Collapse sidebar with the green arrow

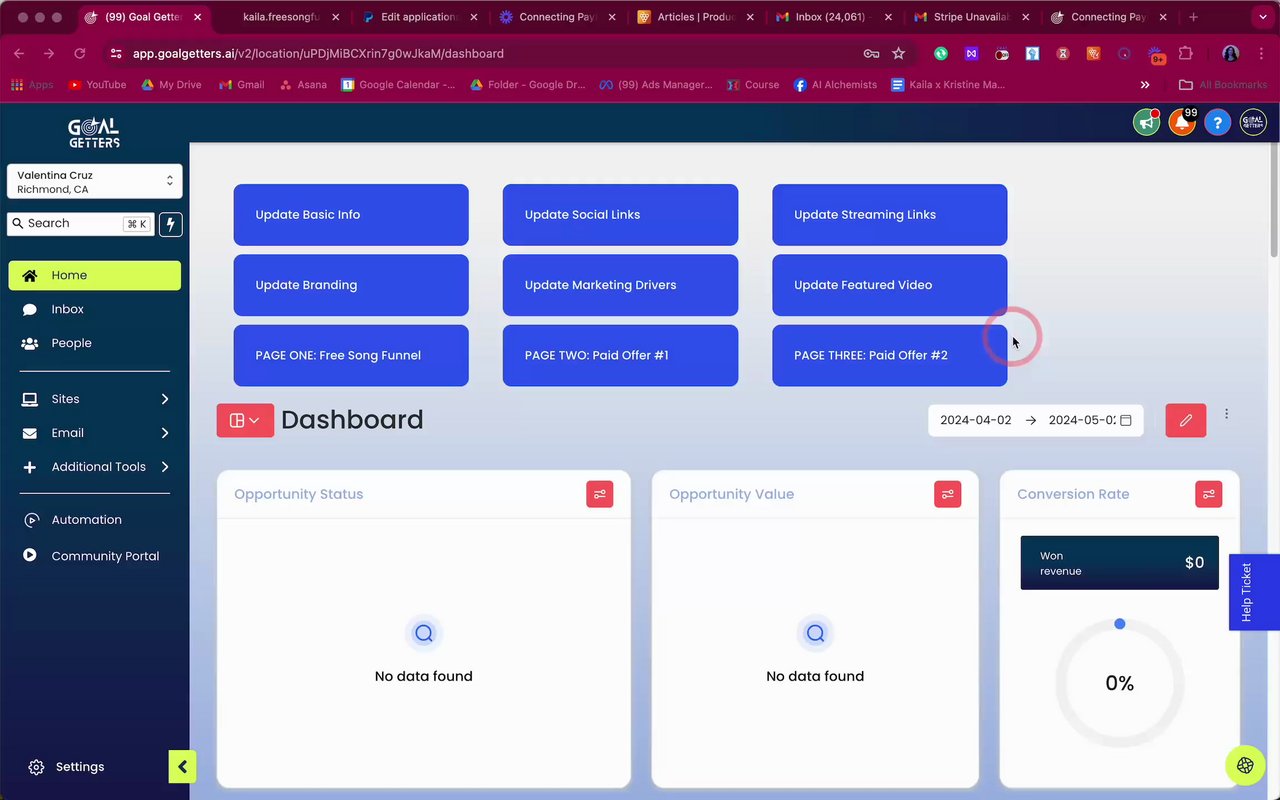click(x=182, y=767)
